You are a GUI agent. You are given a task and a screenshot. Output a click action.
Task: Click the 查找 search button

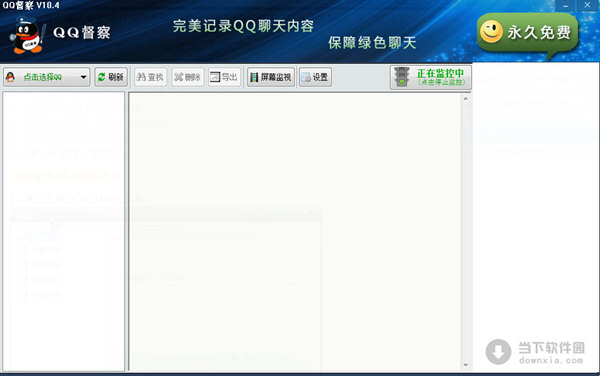150,77
